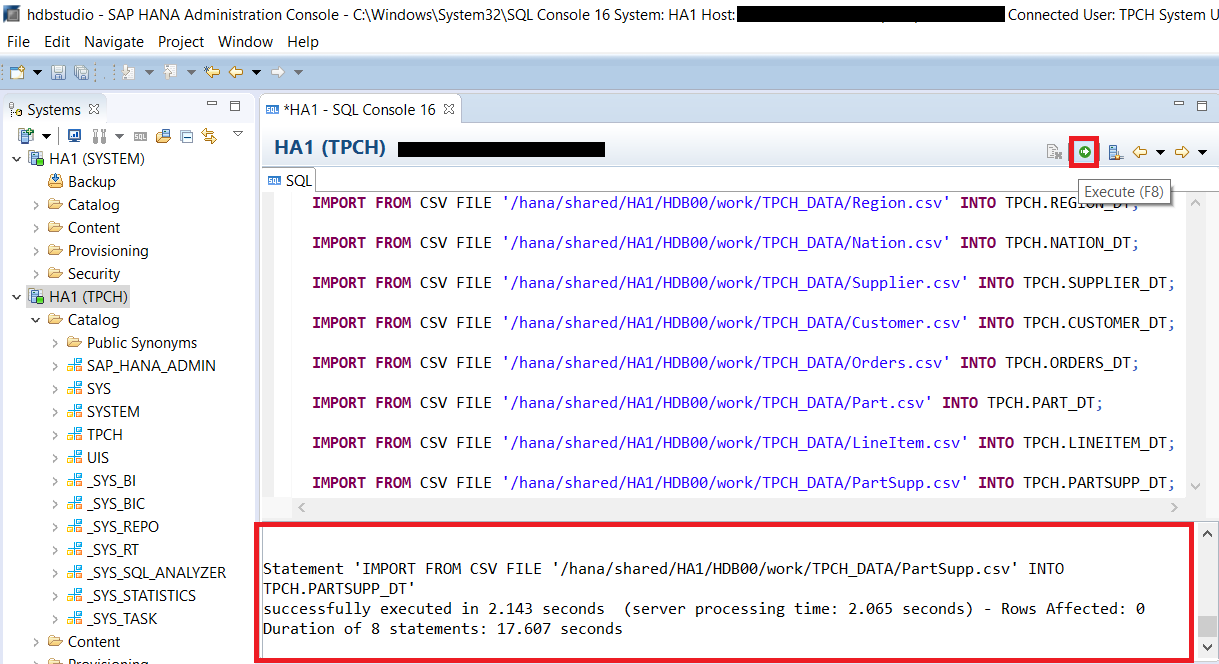The width and height of the screenshot is (1219, 664).
Task: Open the Window menu
Action: 245,42
